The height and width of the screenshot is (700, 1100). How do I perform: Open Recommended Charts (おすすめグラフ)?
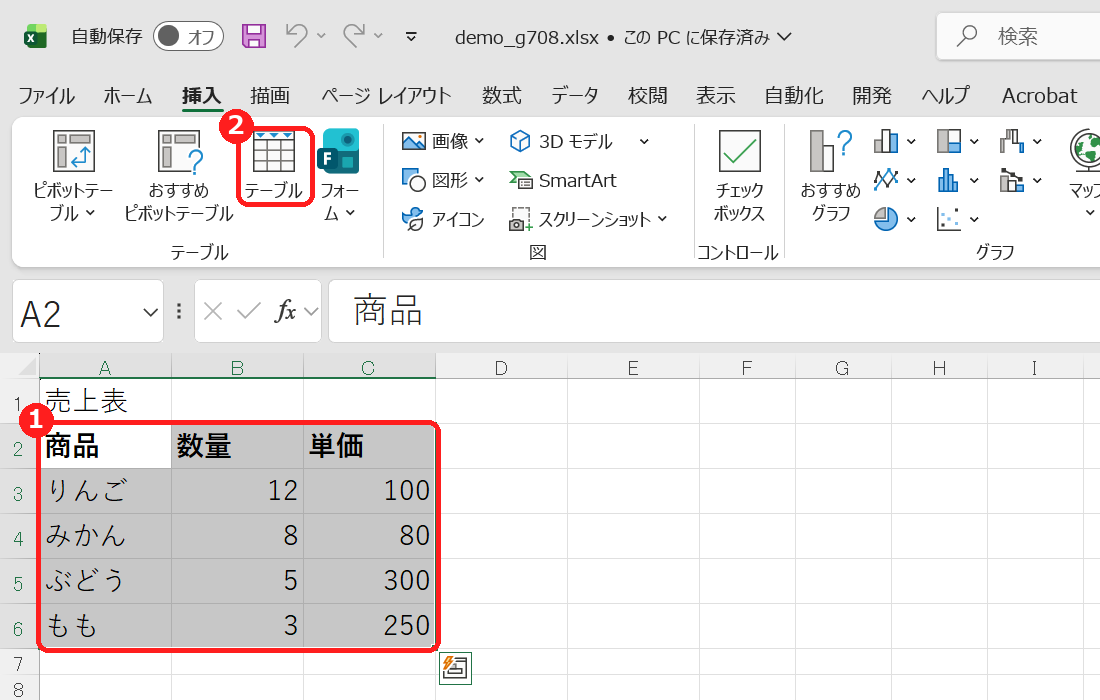pos(831,175)
